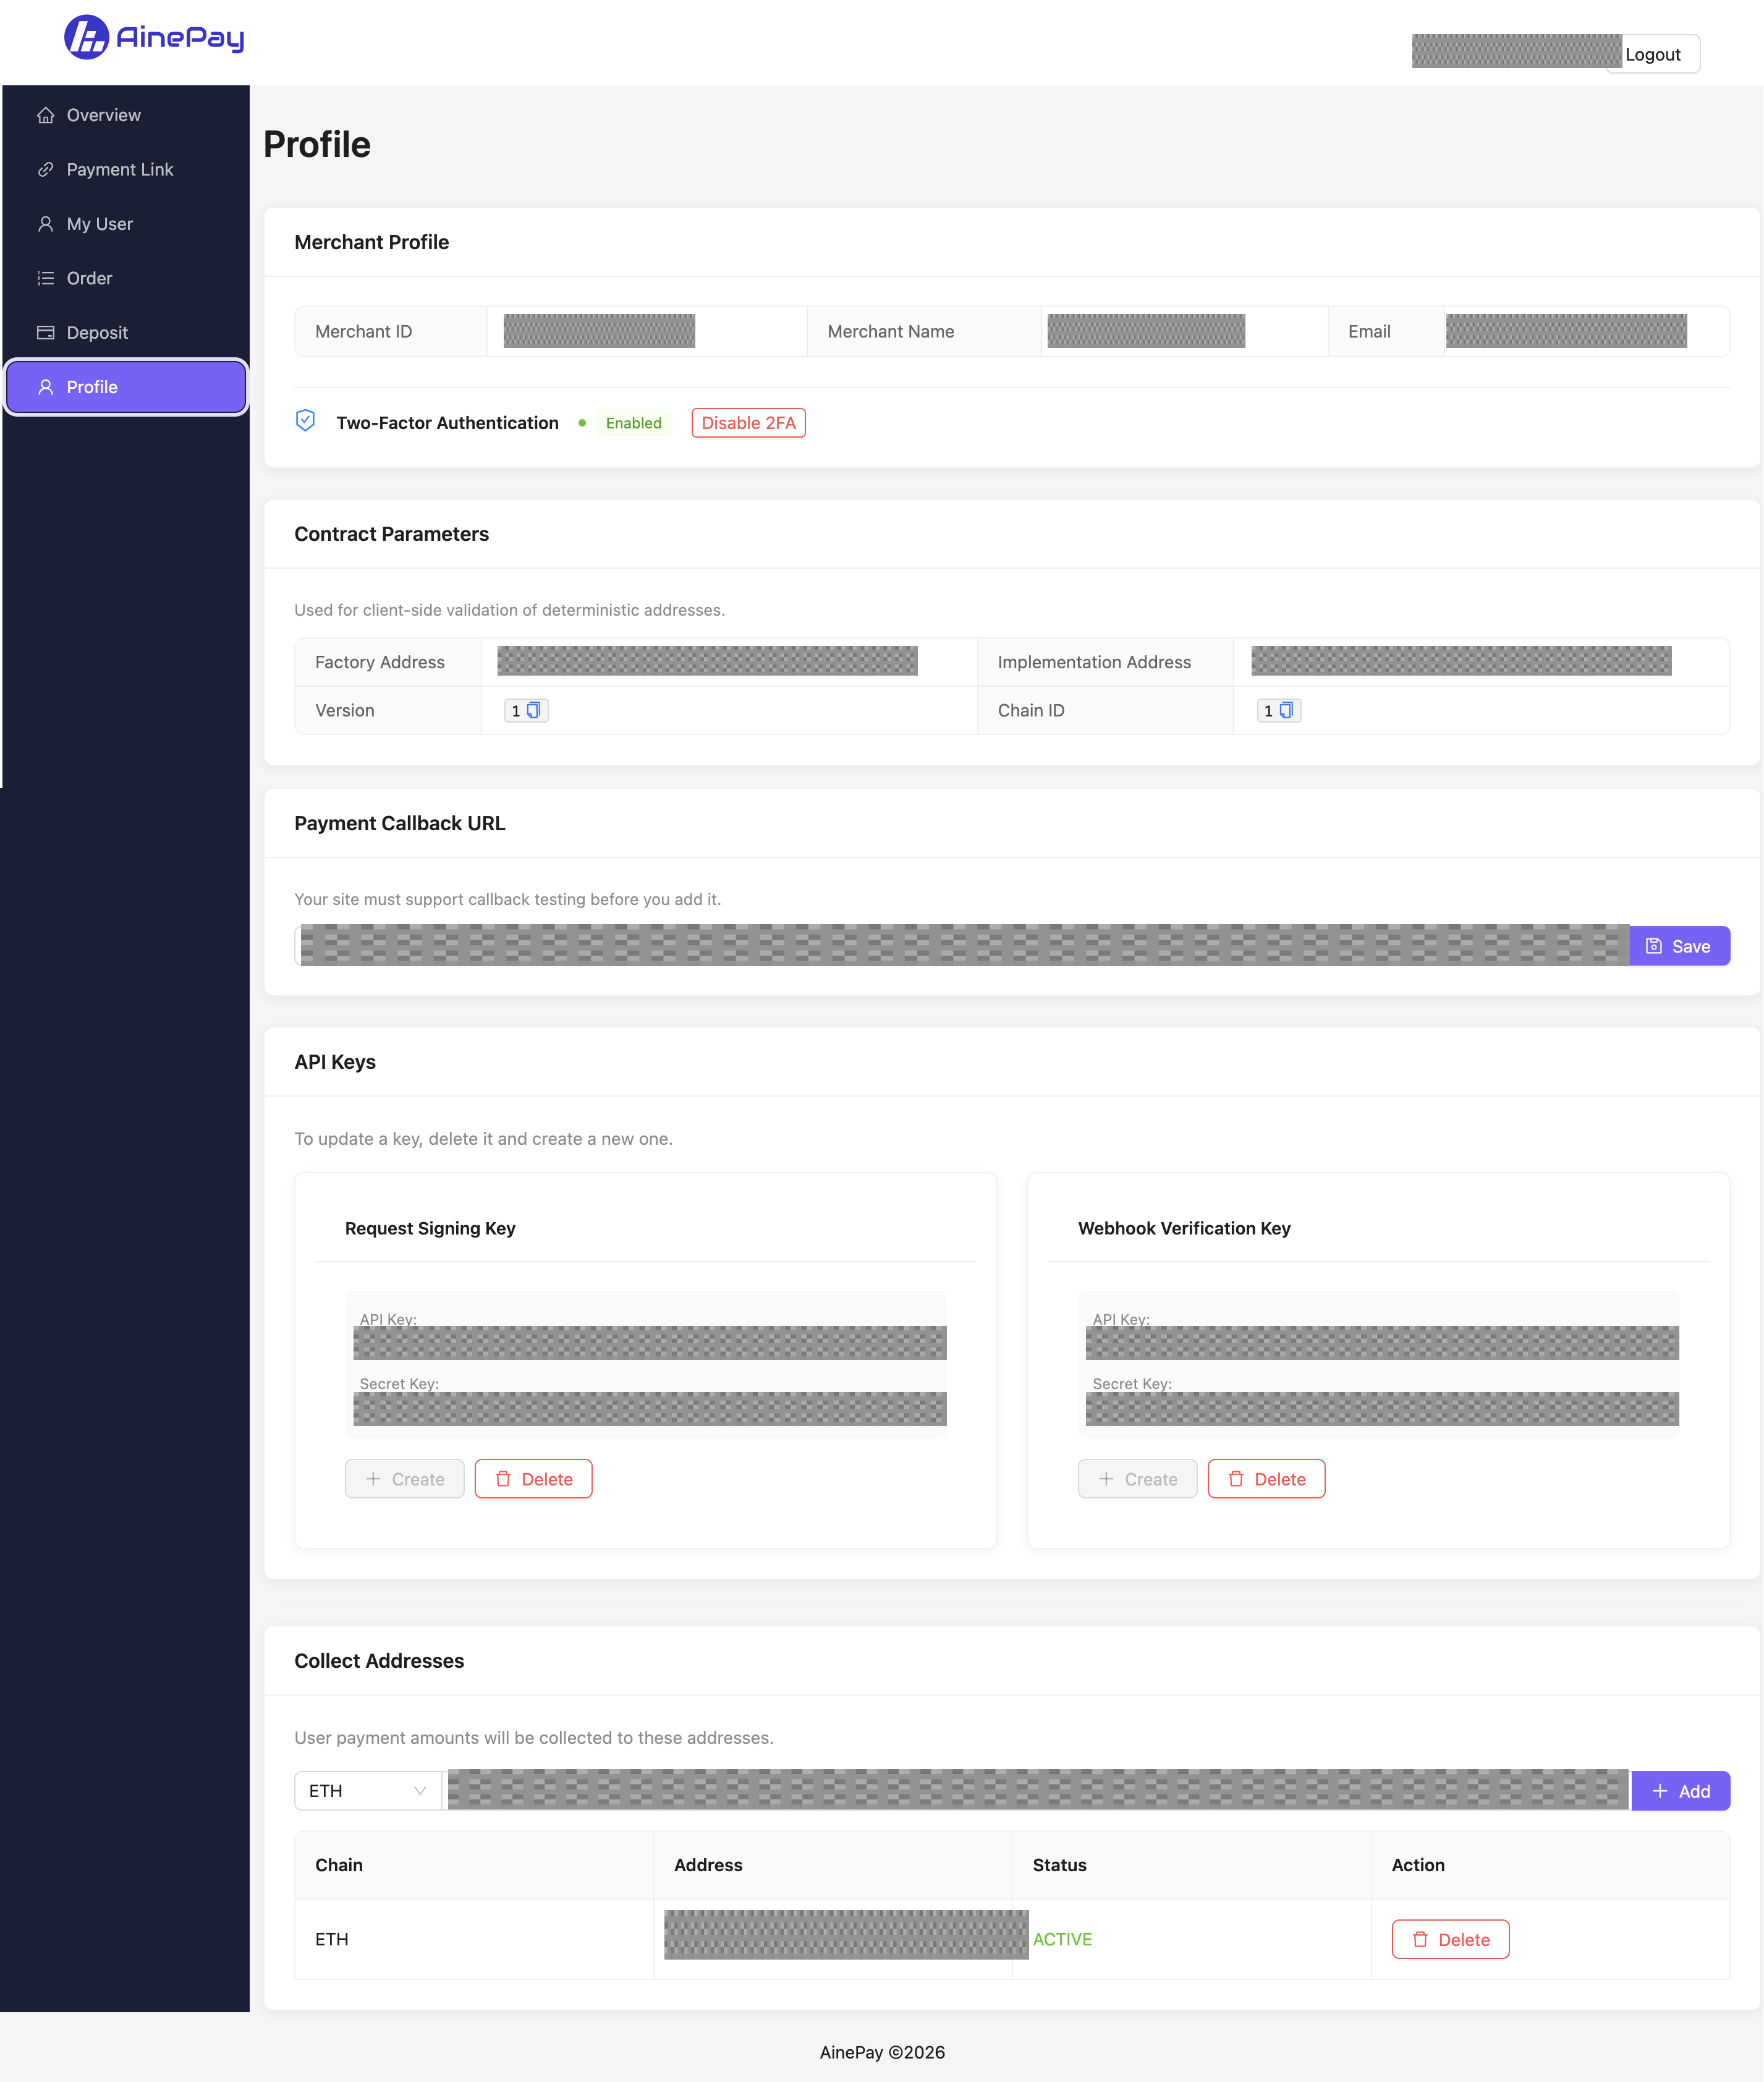Click the Payment Link chain icon
The image size is (1764, 2082).
coord(45,169)
